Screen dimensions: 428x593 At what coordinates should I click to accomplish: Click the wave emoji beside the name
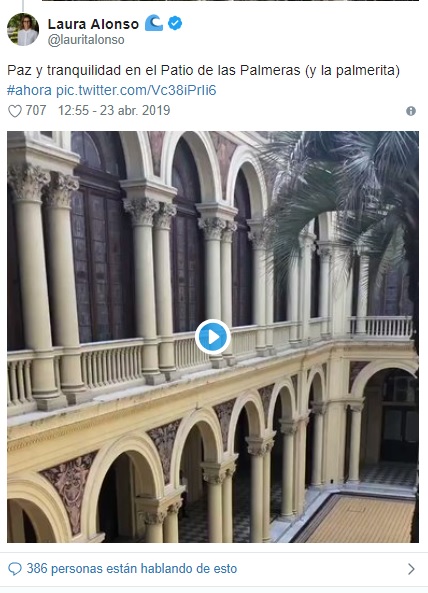pos(154,23)
